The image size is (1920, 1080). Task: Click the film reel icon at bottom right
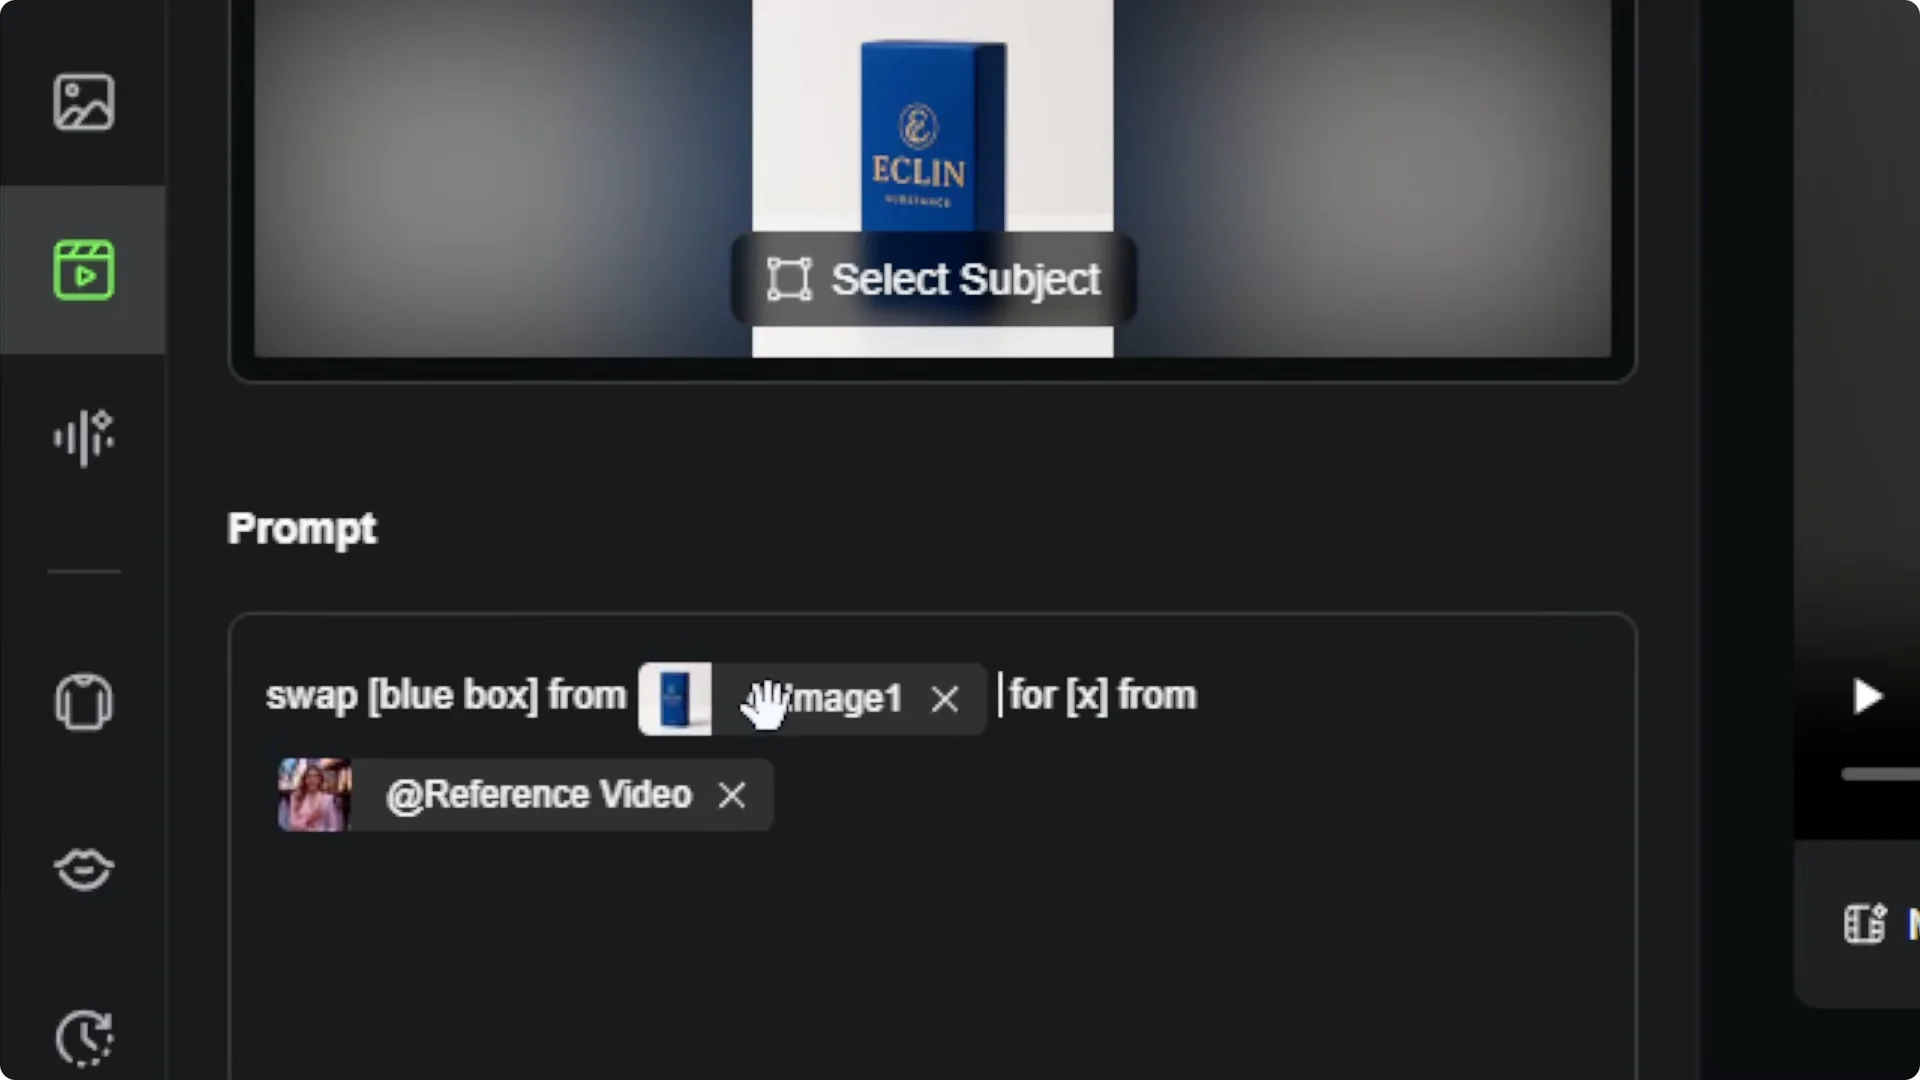[1862, 923]
